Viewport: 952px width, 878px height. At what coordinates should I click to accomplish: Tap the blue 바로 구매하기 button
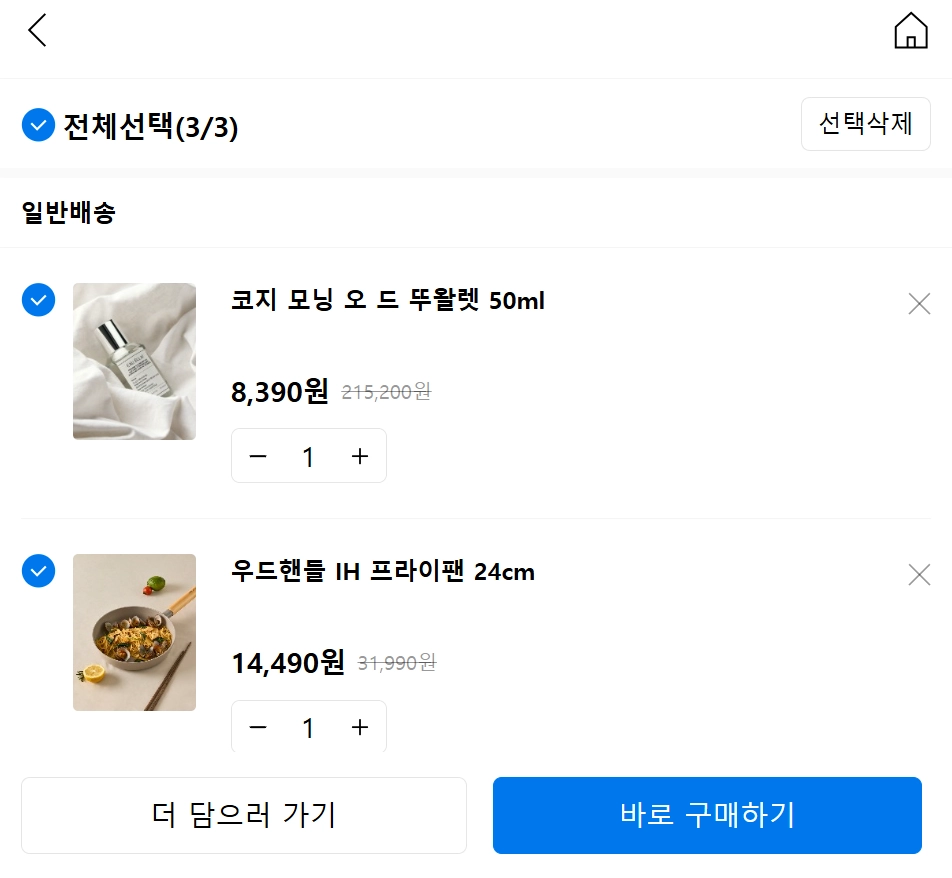(707, 815)
